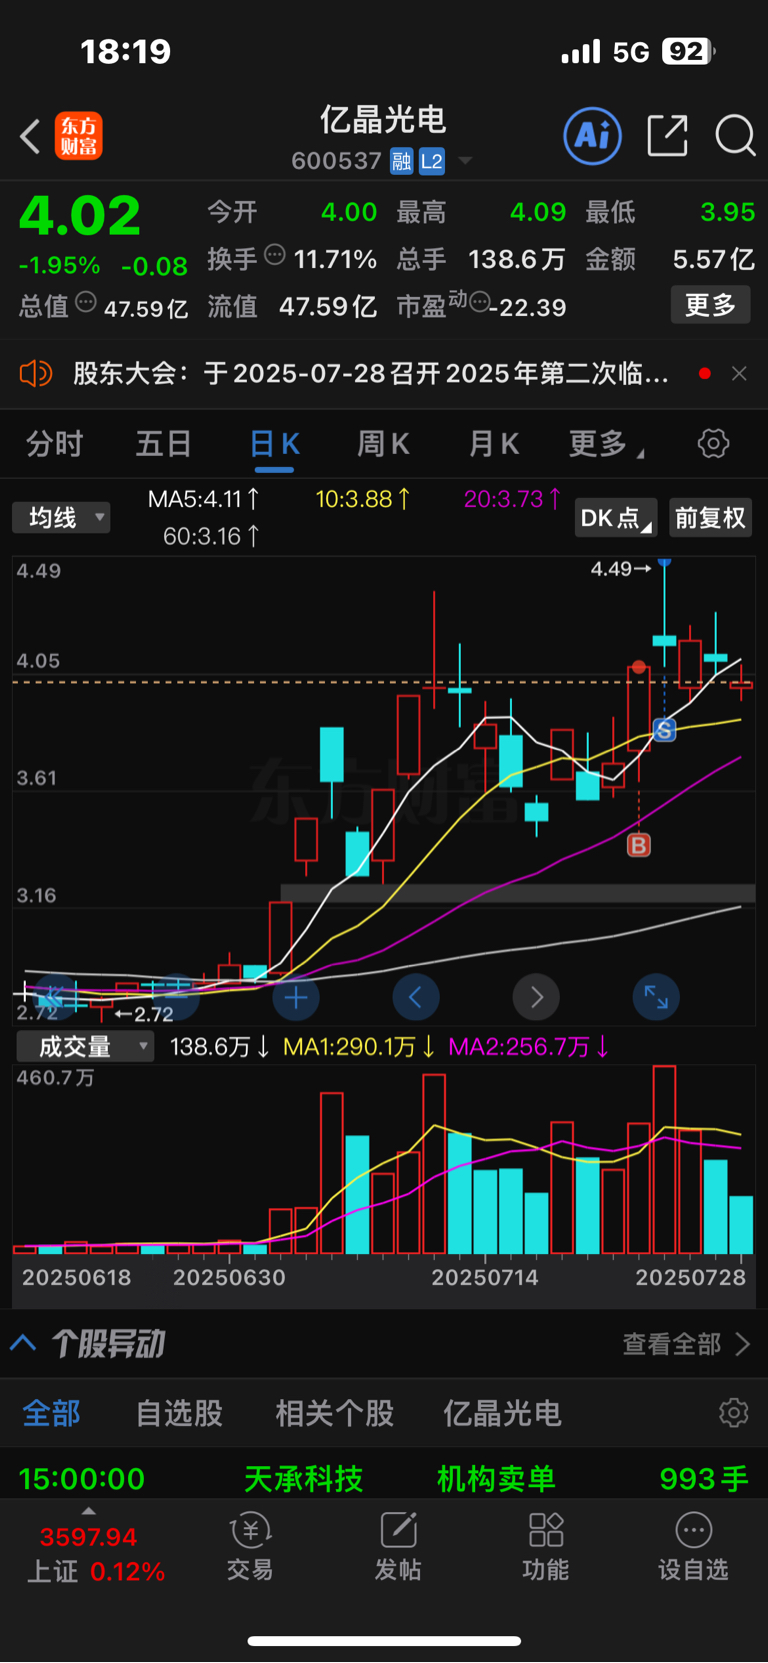Open the 股东大会 announcement text
Screen dimensions: 768x1663
tap(371, 374)
